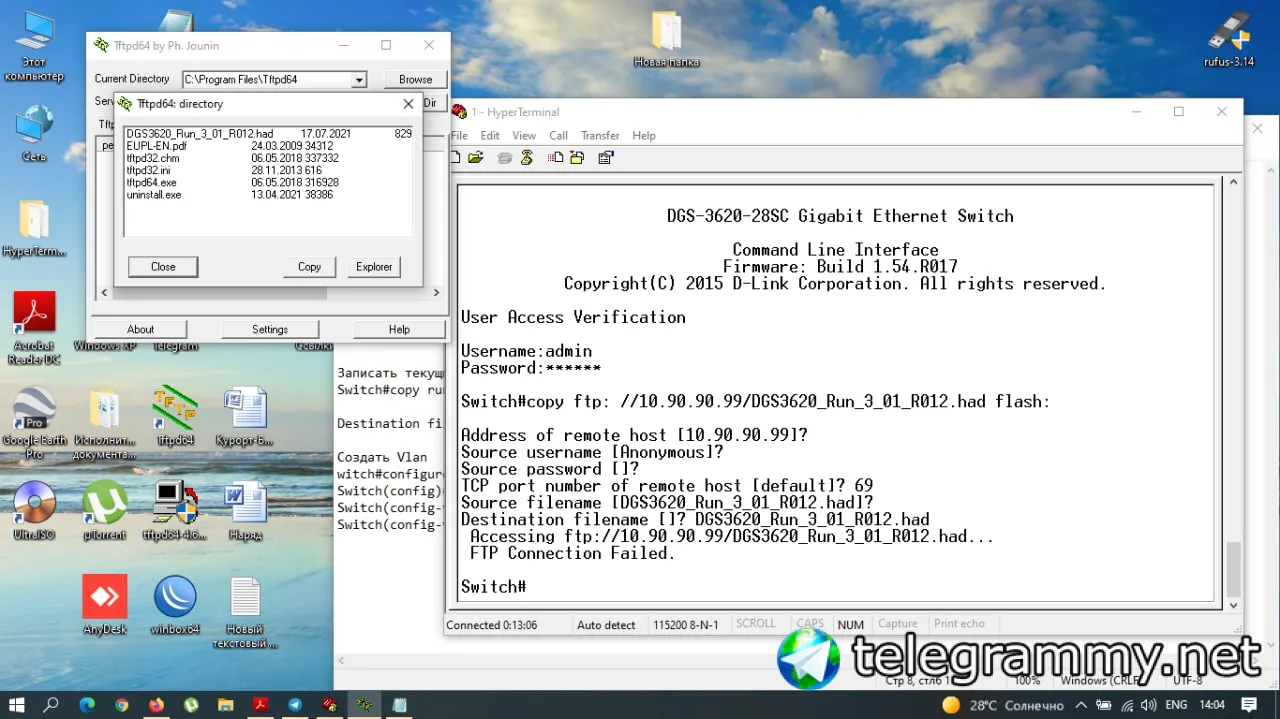
Task: Open the µTorrent desktop shortcut
Action: (104, 508)
